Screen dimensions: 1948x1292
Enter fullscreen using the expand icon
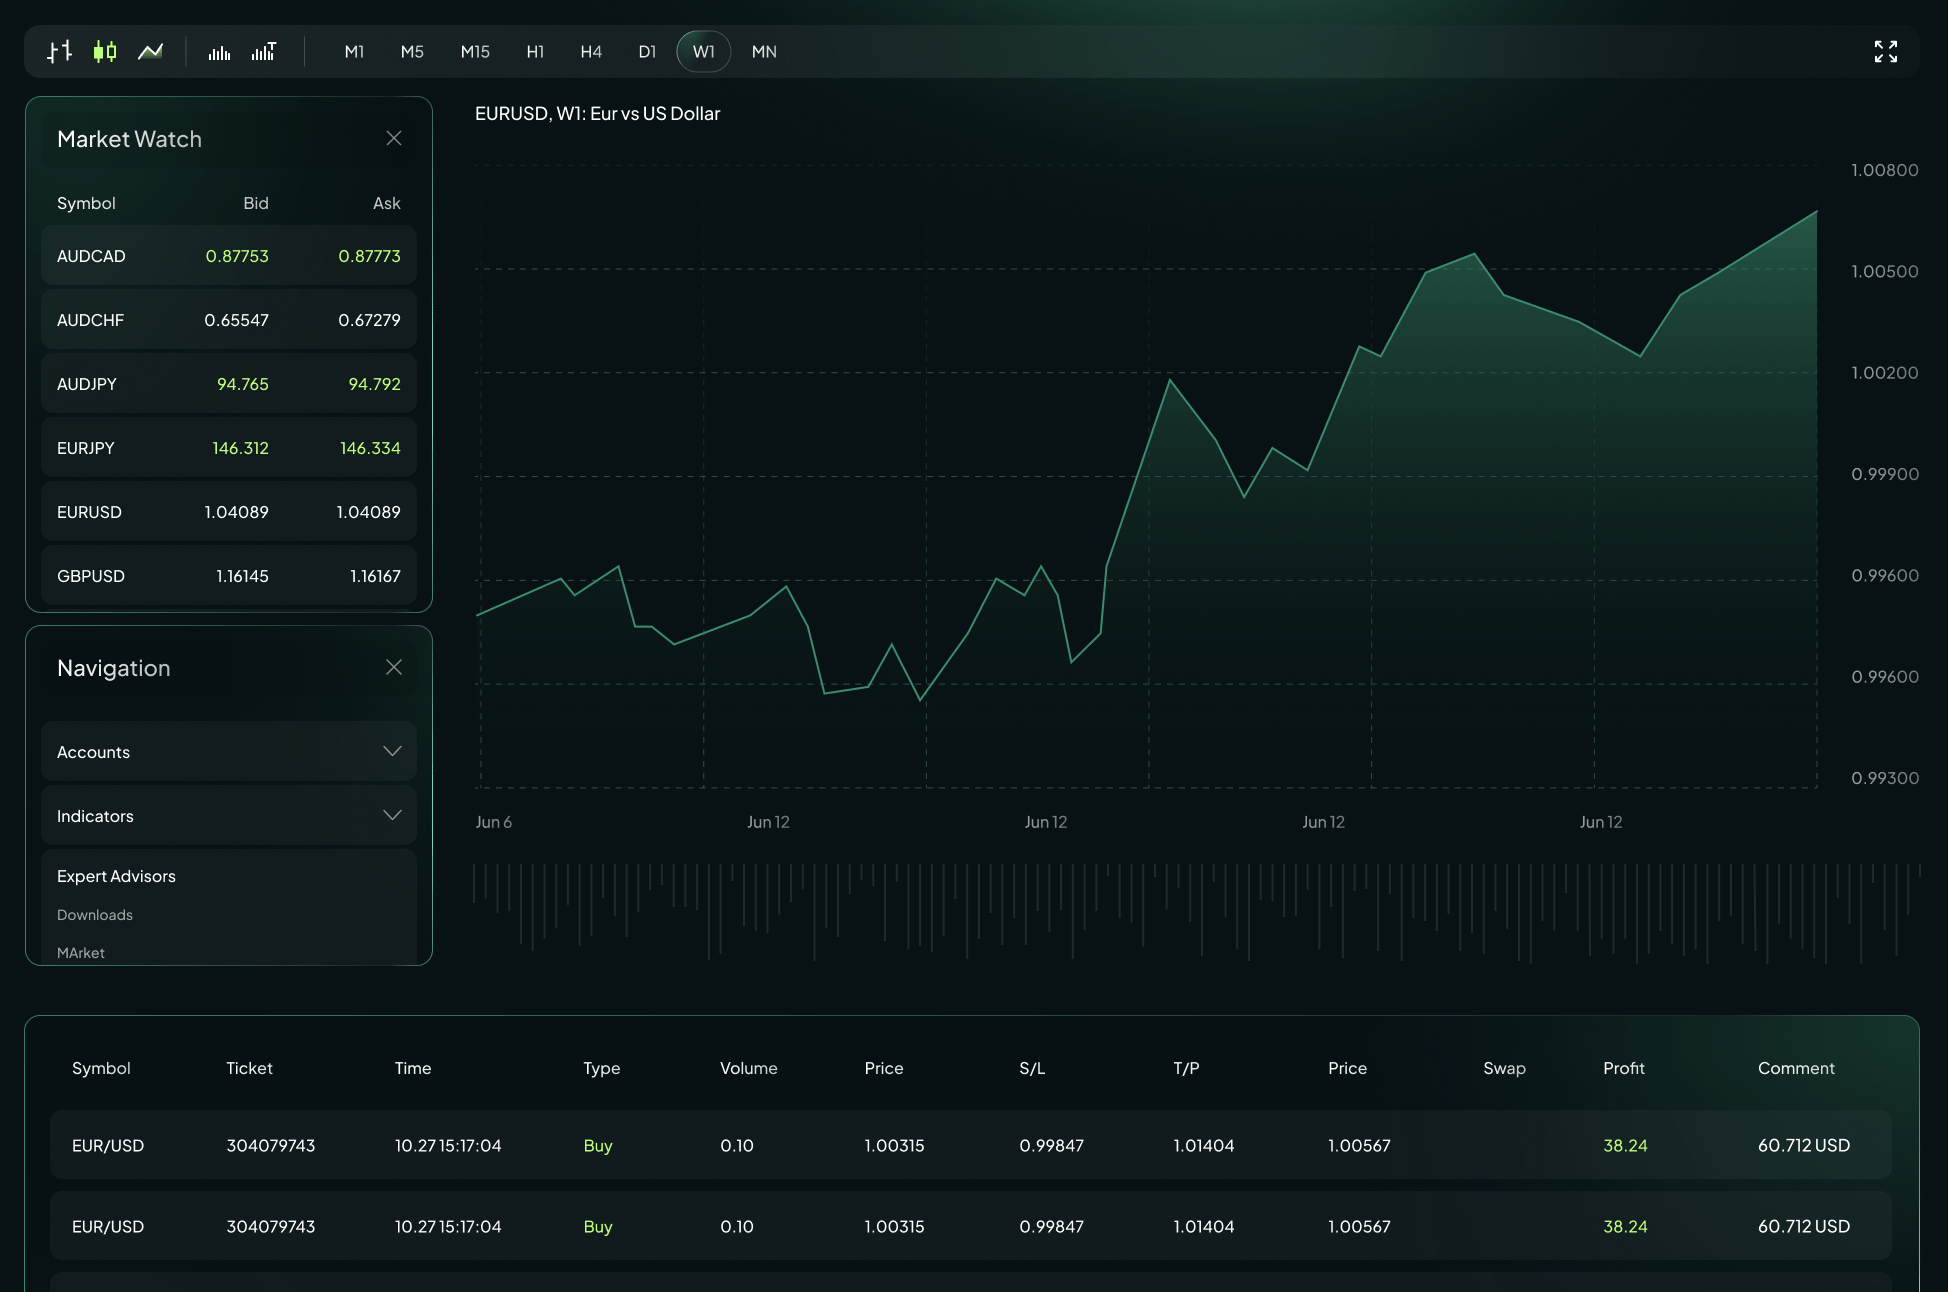1887,51
